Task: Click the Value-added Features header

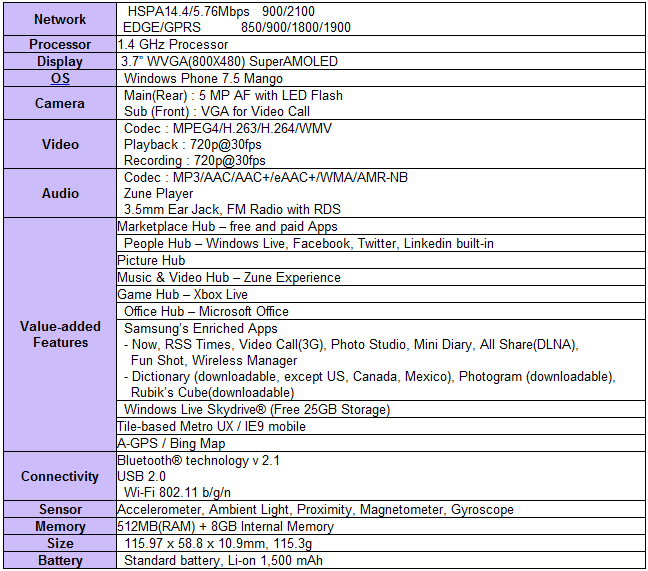Action: (60, 335)
